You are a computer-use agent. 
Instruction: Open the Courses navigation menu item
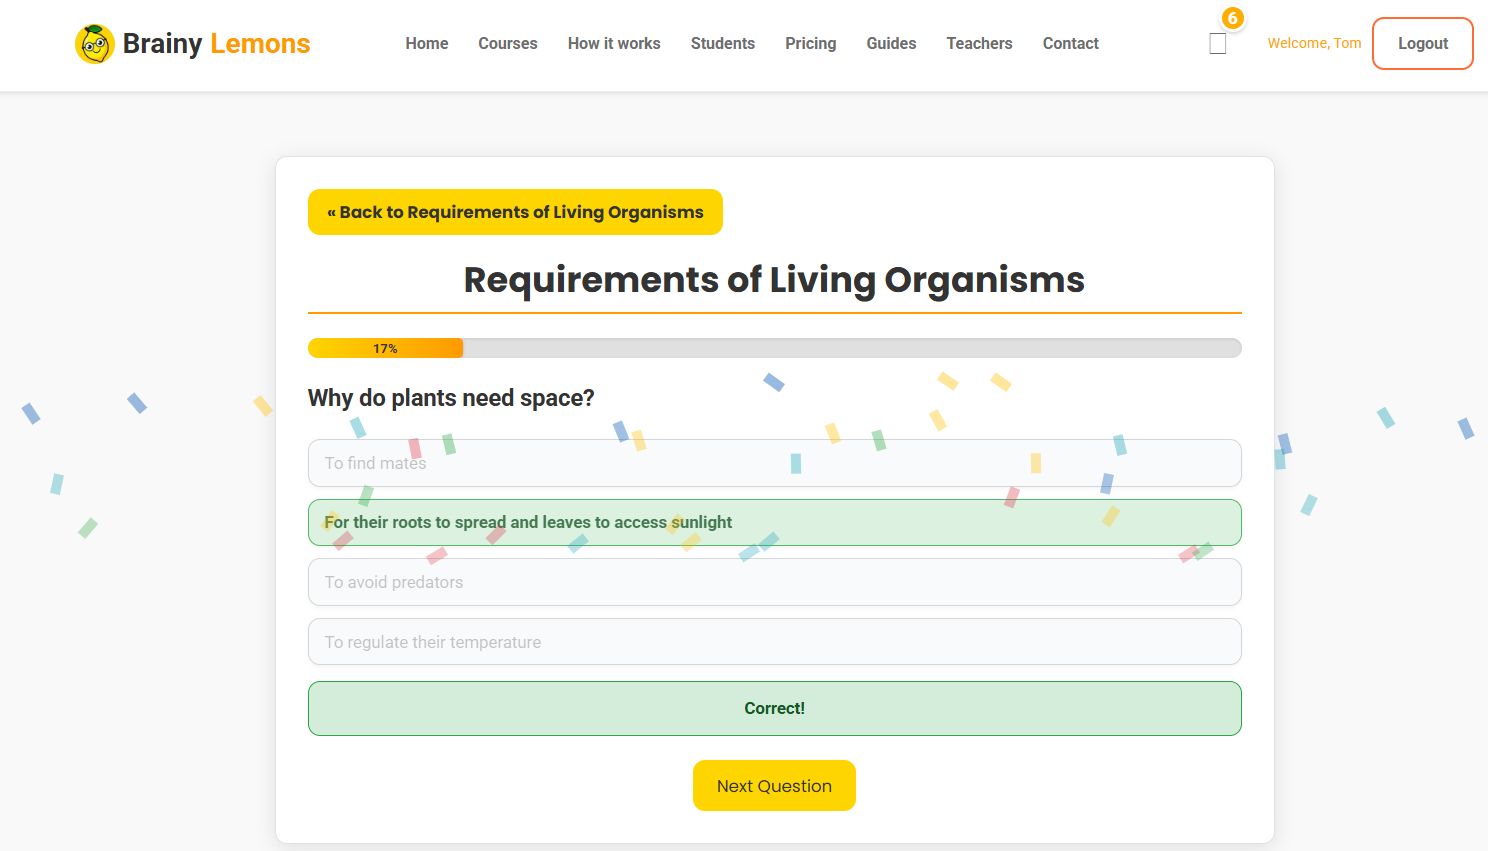[507, 43]
